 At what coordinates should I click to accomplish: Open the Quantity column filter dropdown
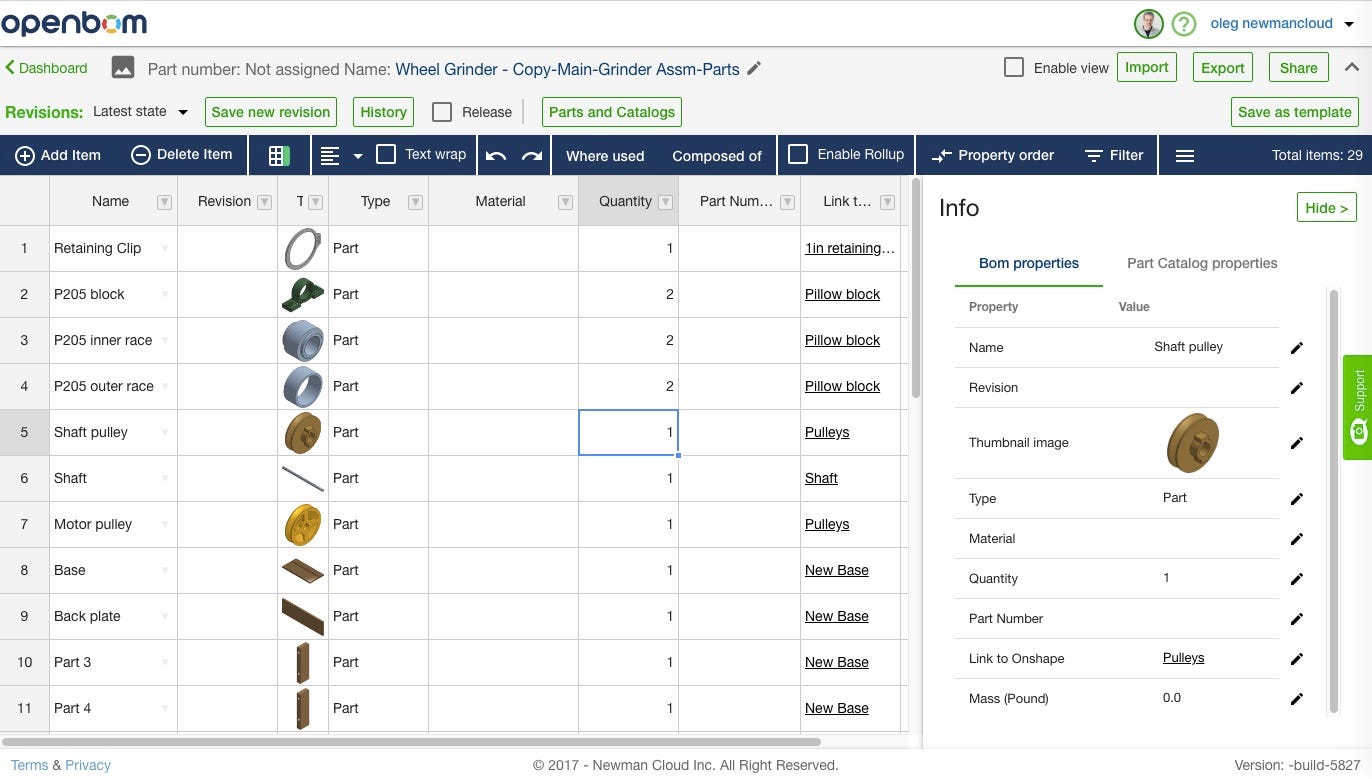[665, 202]
